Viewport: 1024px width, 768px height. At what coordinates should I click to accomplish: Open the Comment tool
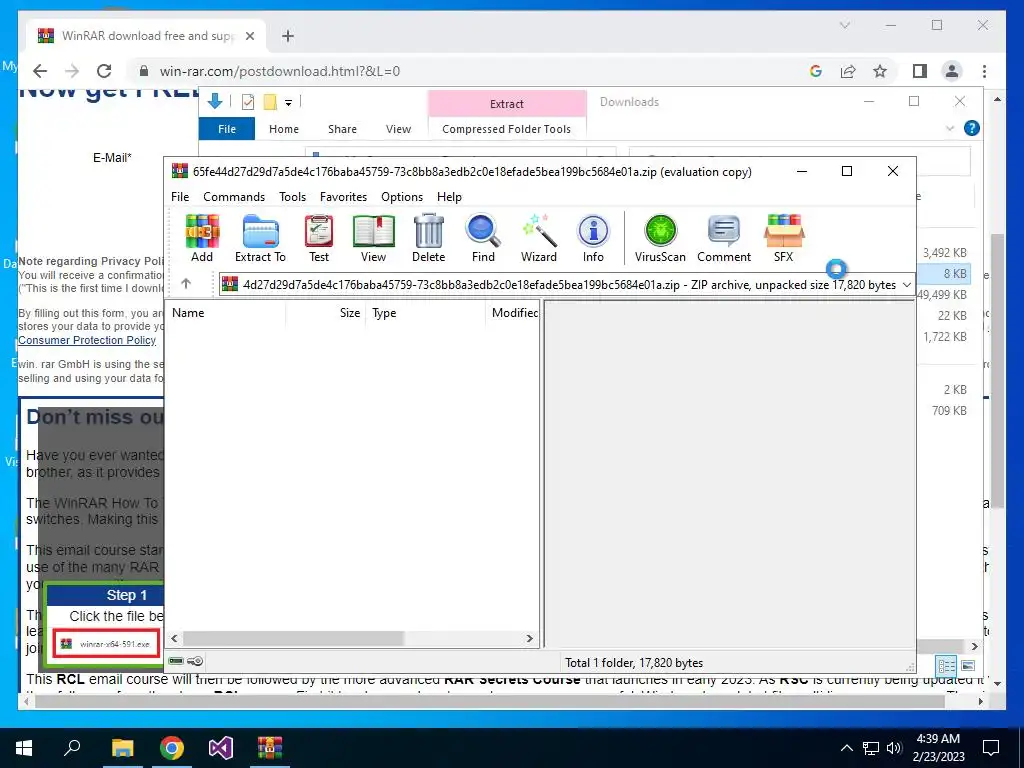click(724, 238)
